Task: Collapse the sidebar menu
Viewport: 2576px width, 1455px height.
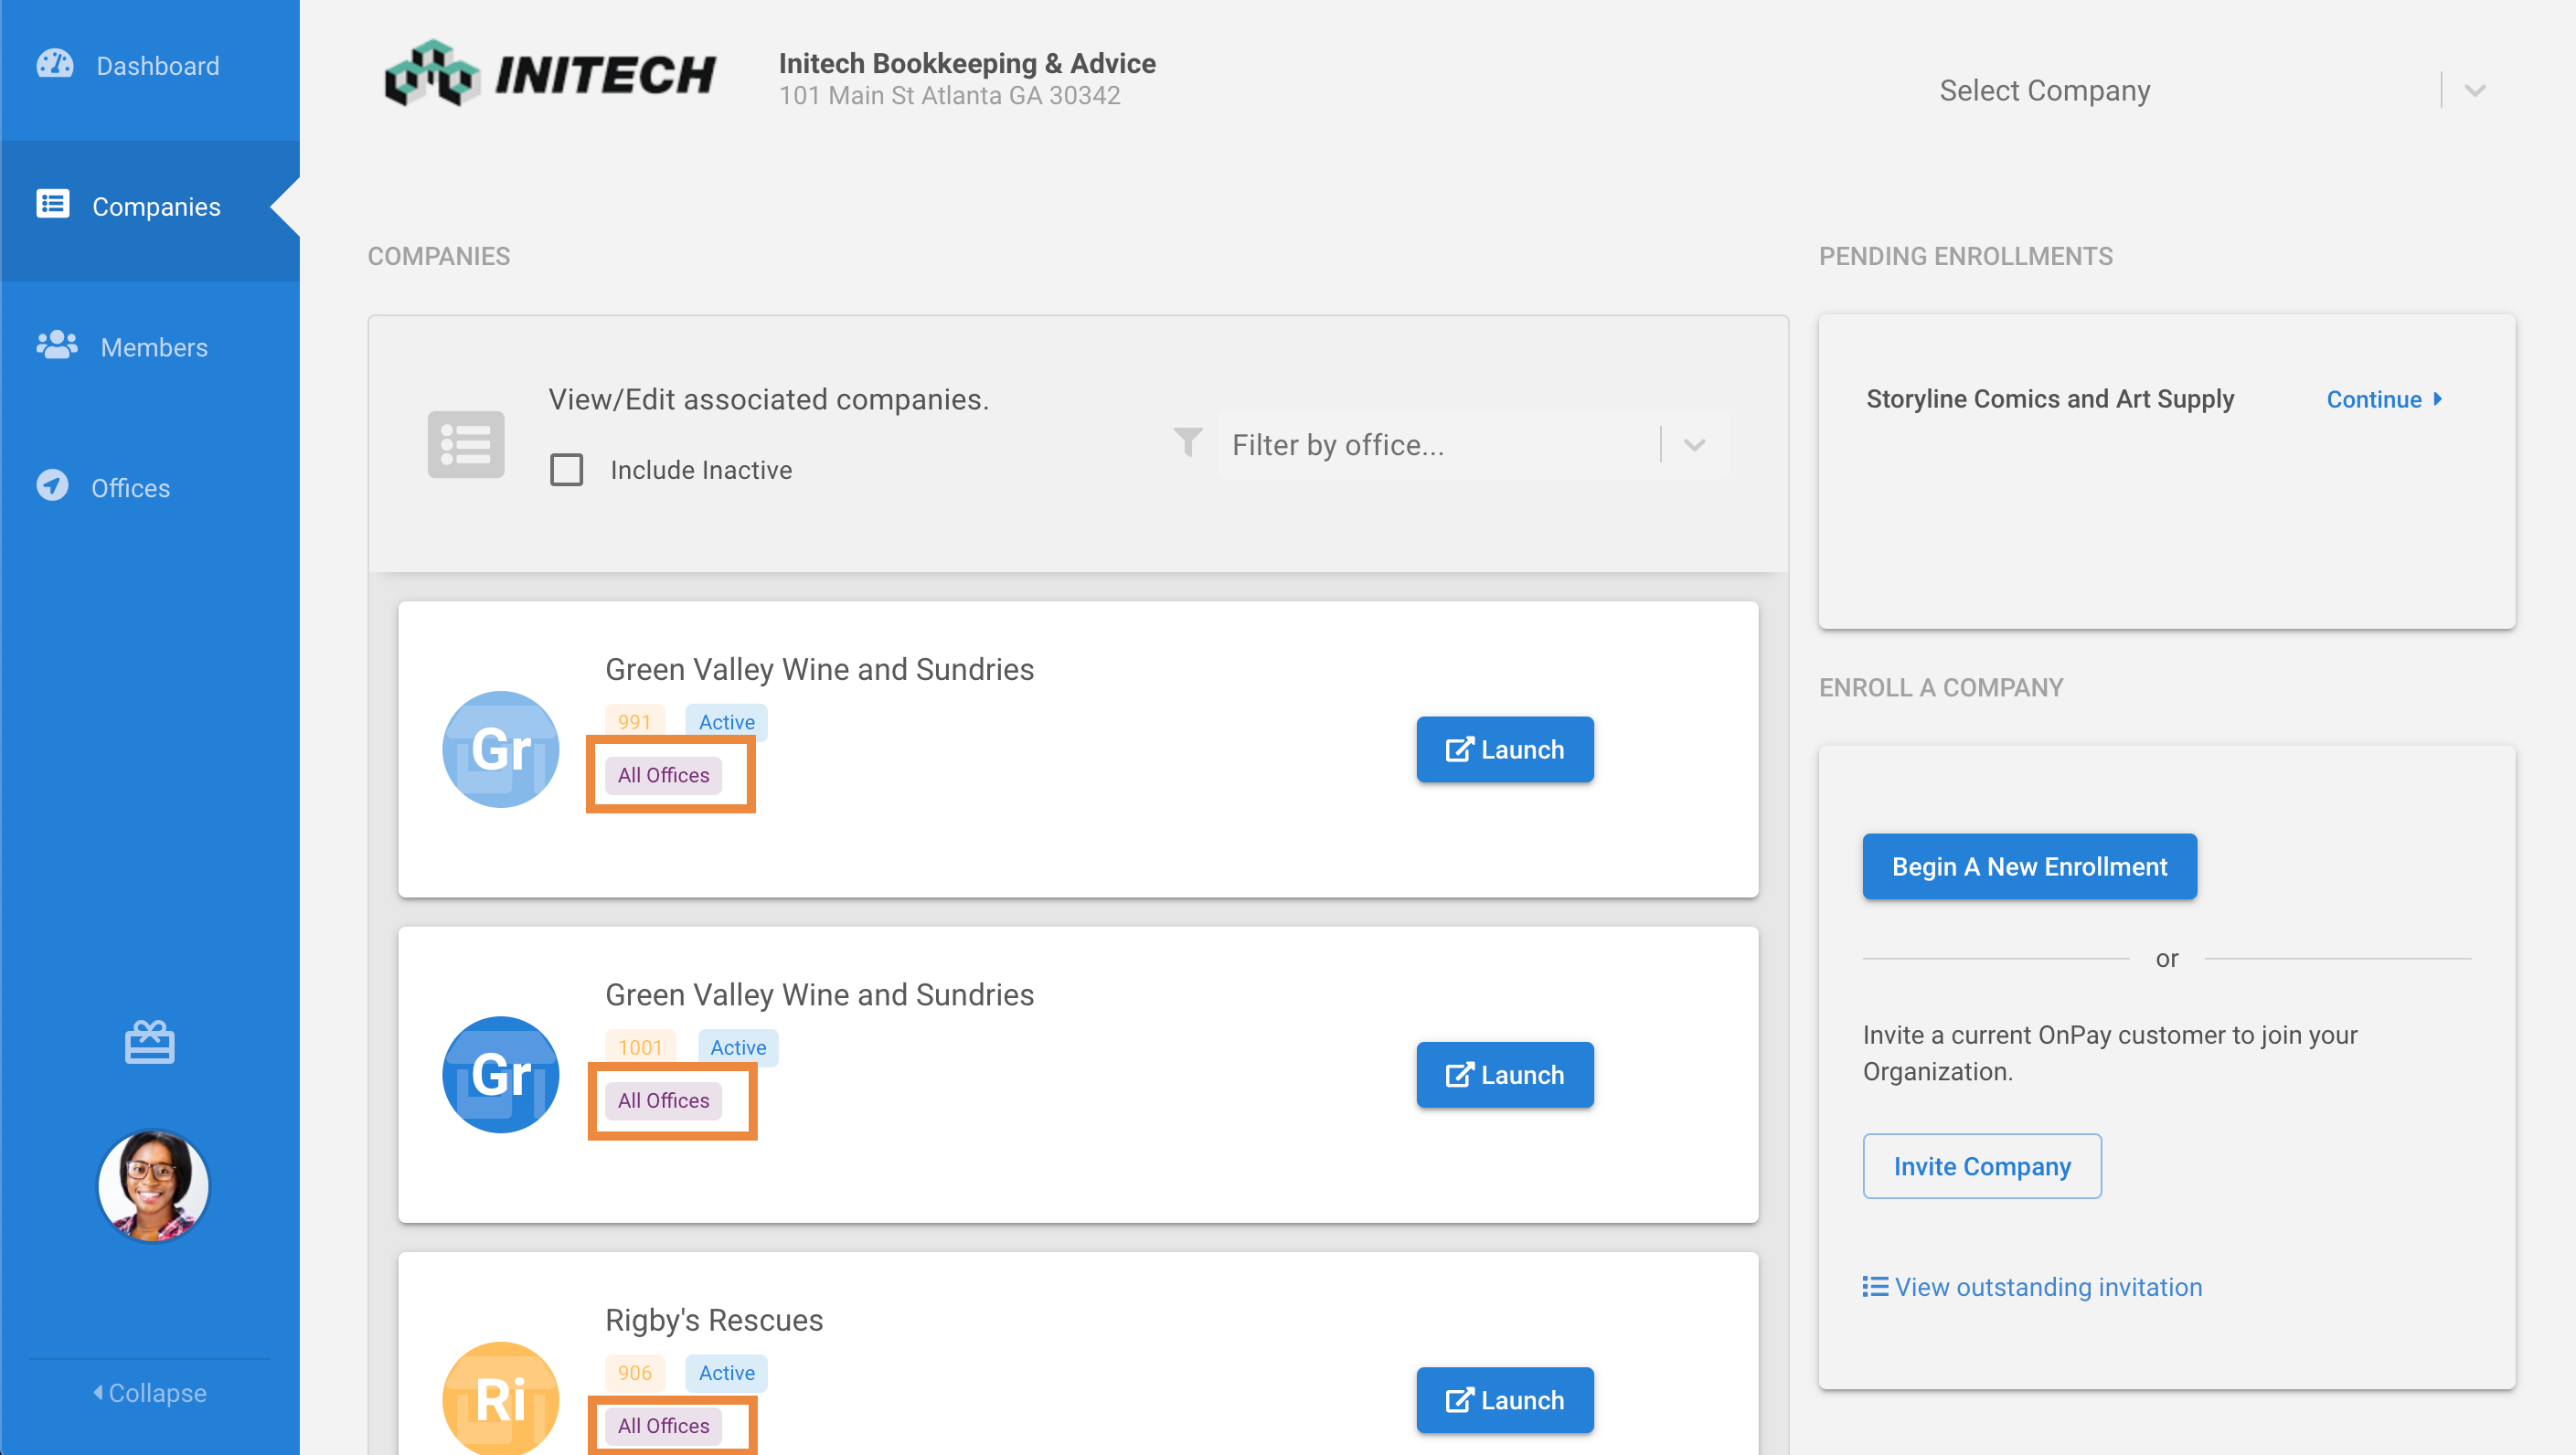Action: tap(150, 1393)
